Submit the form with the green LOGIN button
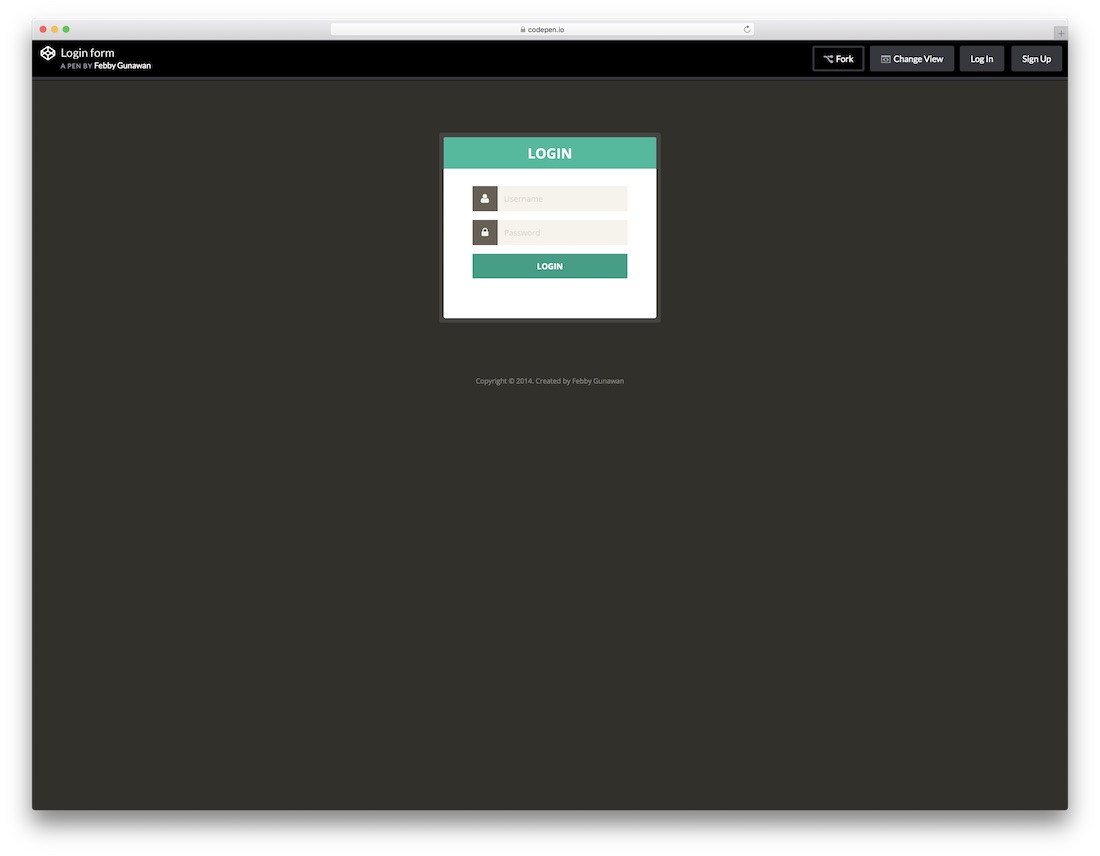The width and height of the screenshot is (1100, 856). point(549,266)
